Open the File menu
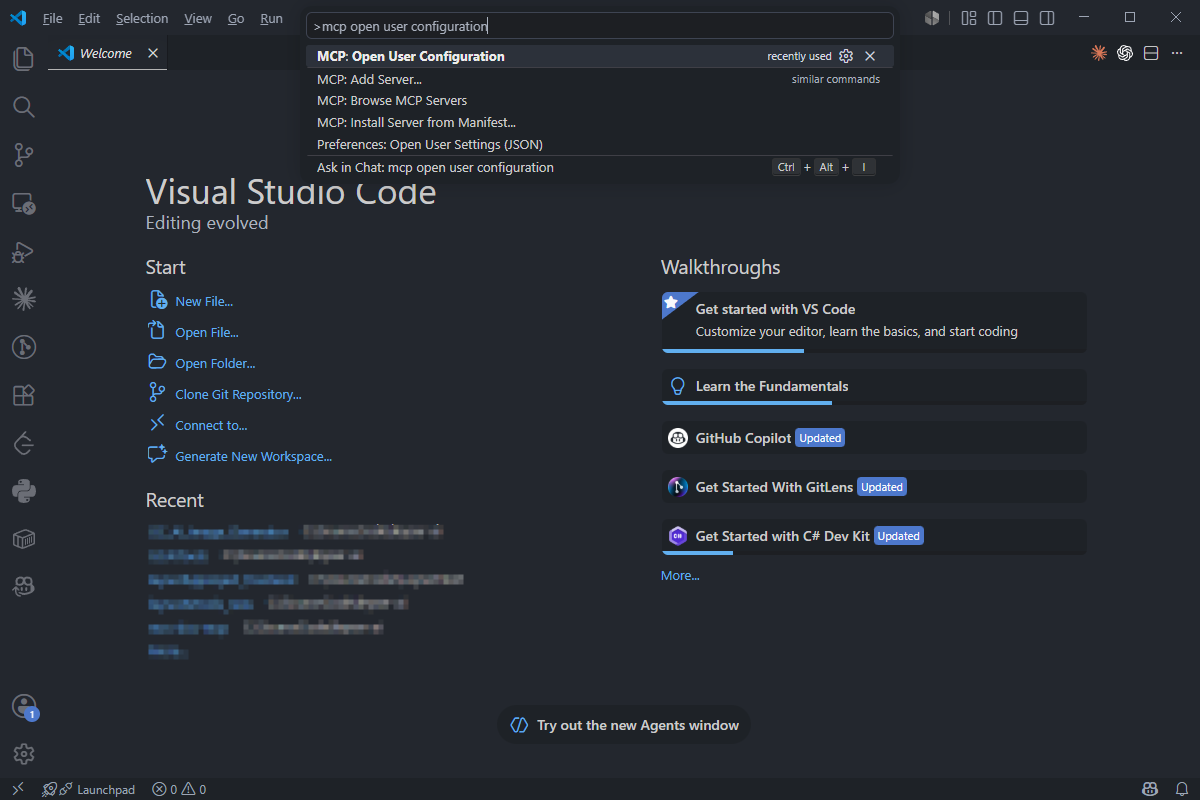The height and width of the screenshot is (800, 1200). pos(53,18)
